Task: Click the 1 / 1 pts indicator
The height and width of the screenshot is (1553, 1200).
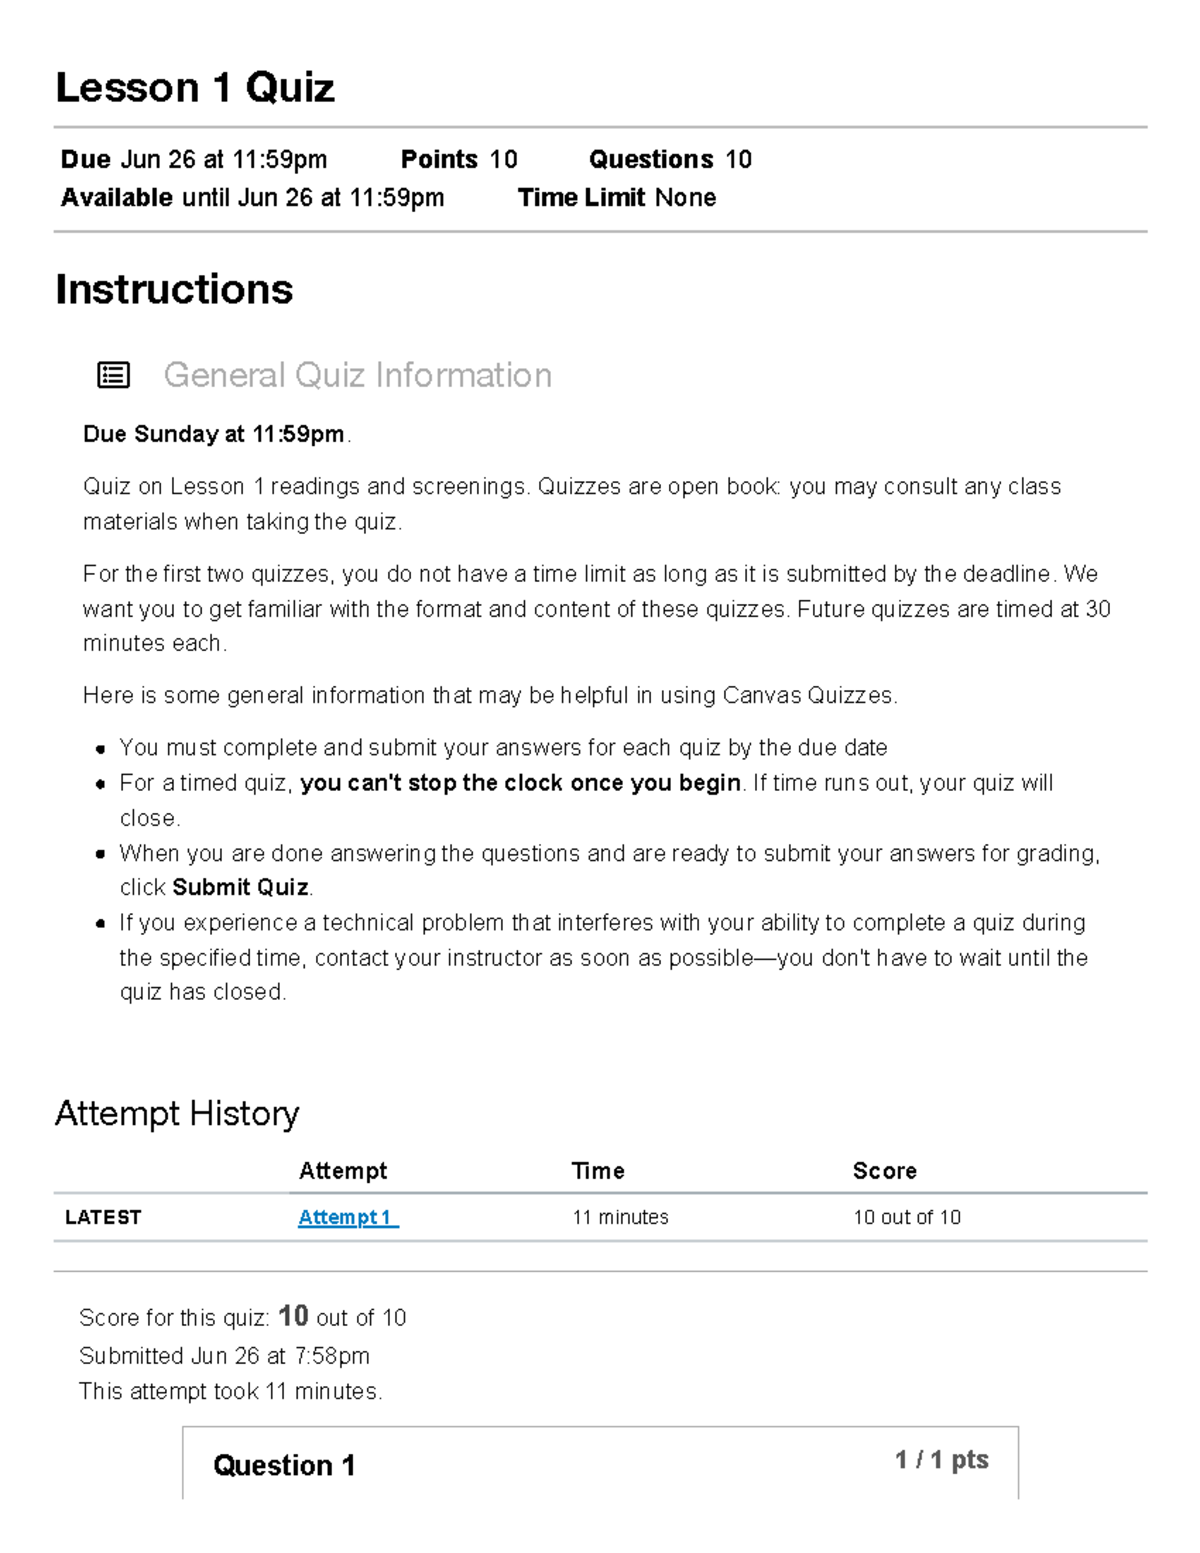Action: (x=942, y=1460)
